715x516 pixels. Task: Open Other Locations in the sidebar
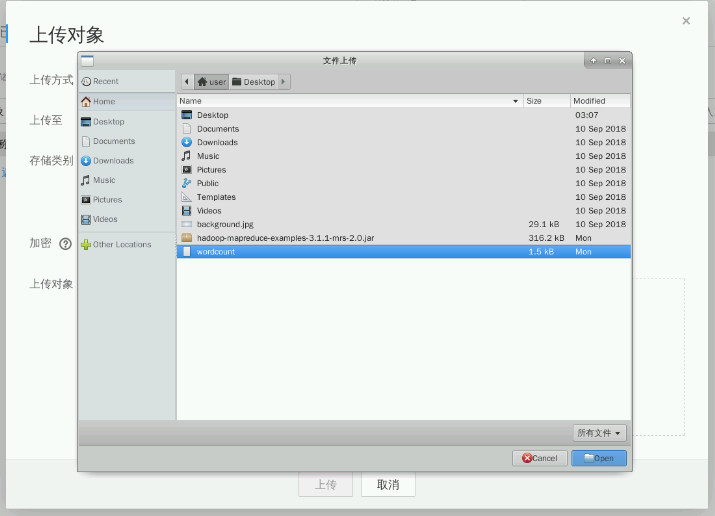121,244
